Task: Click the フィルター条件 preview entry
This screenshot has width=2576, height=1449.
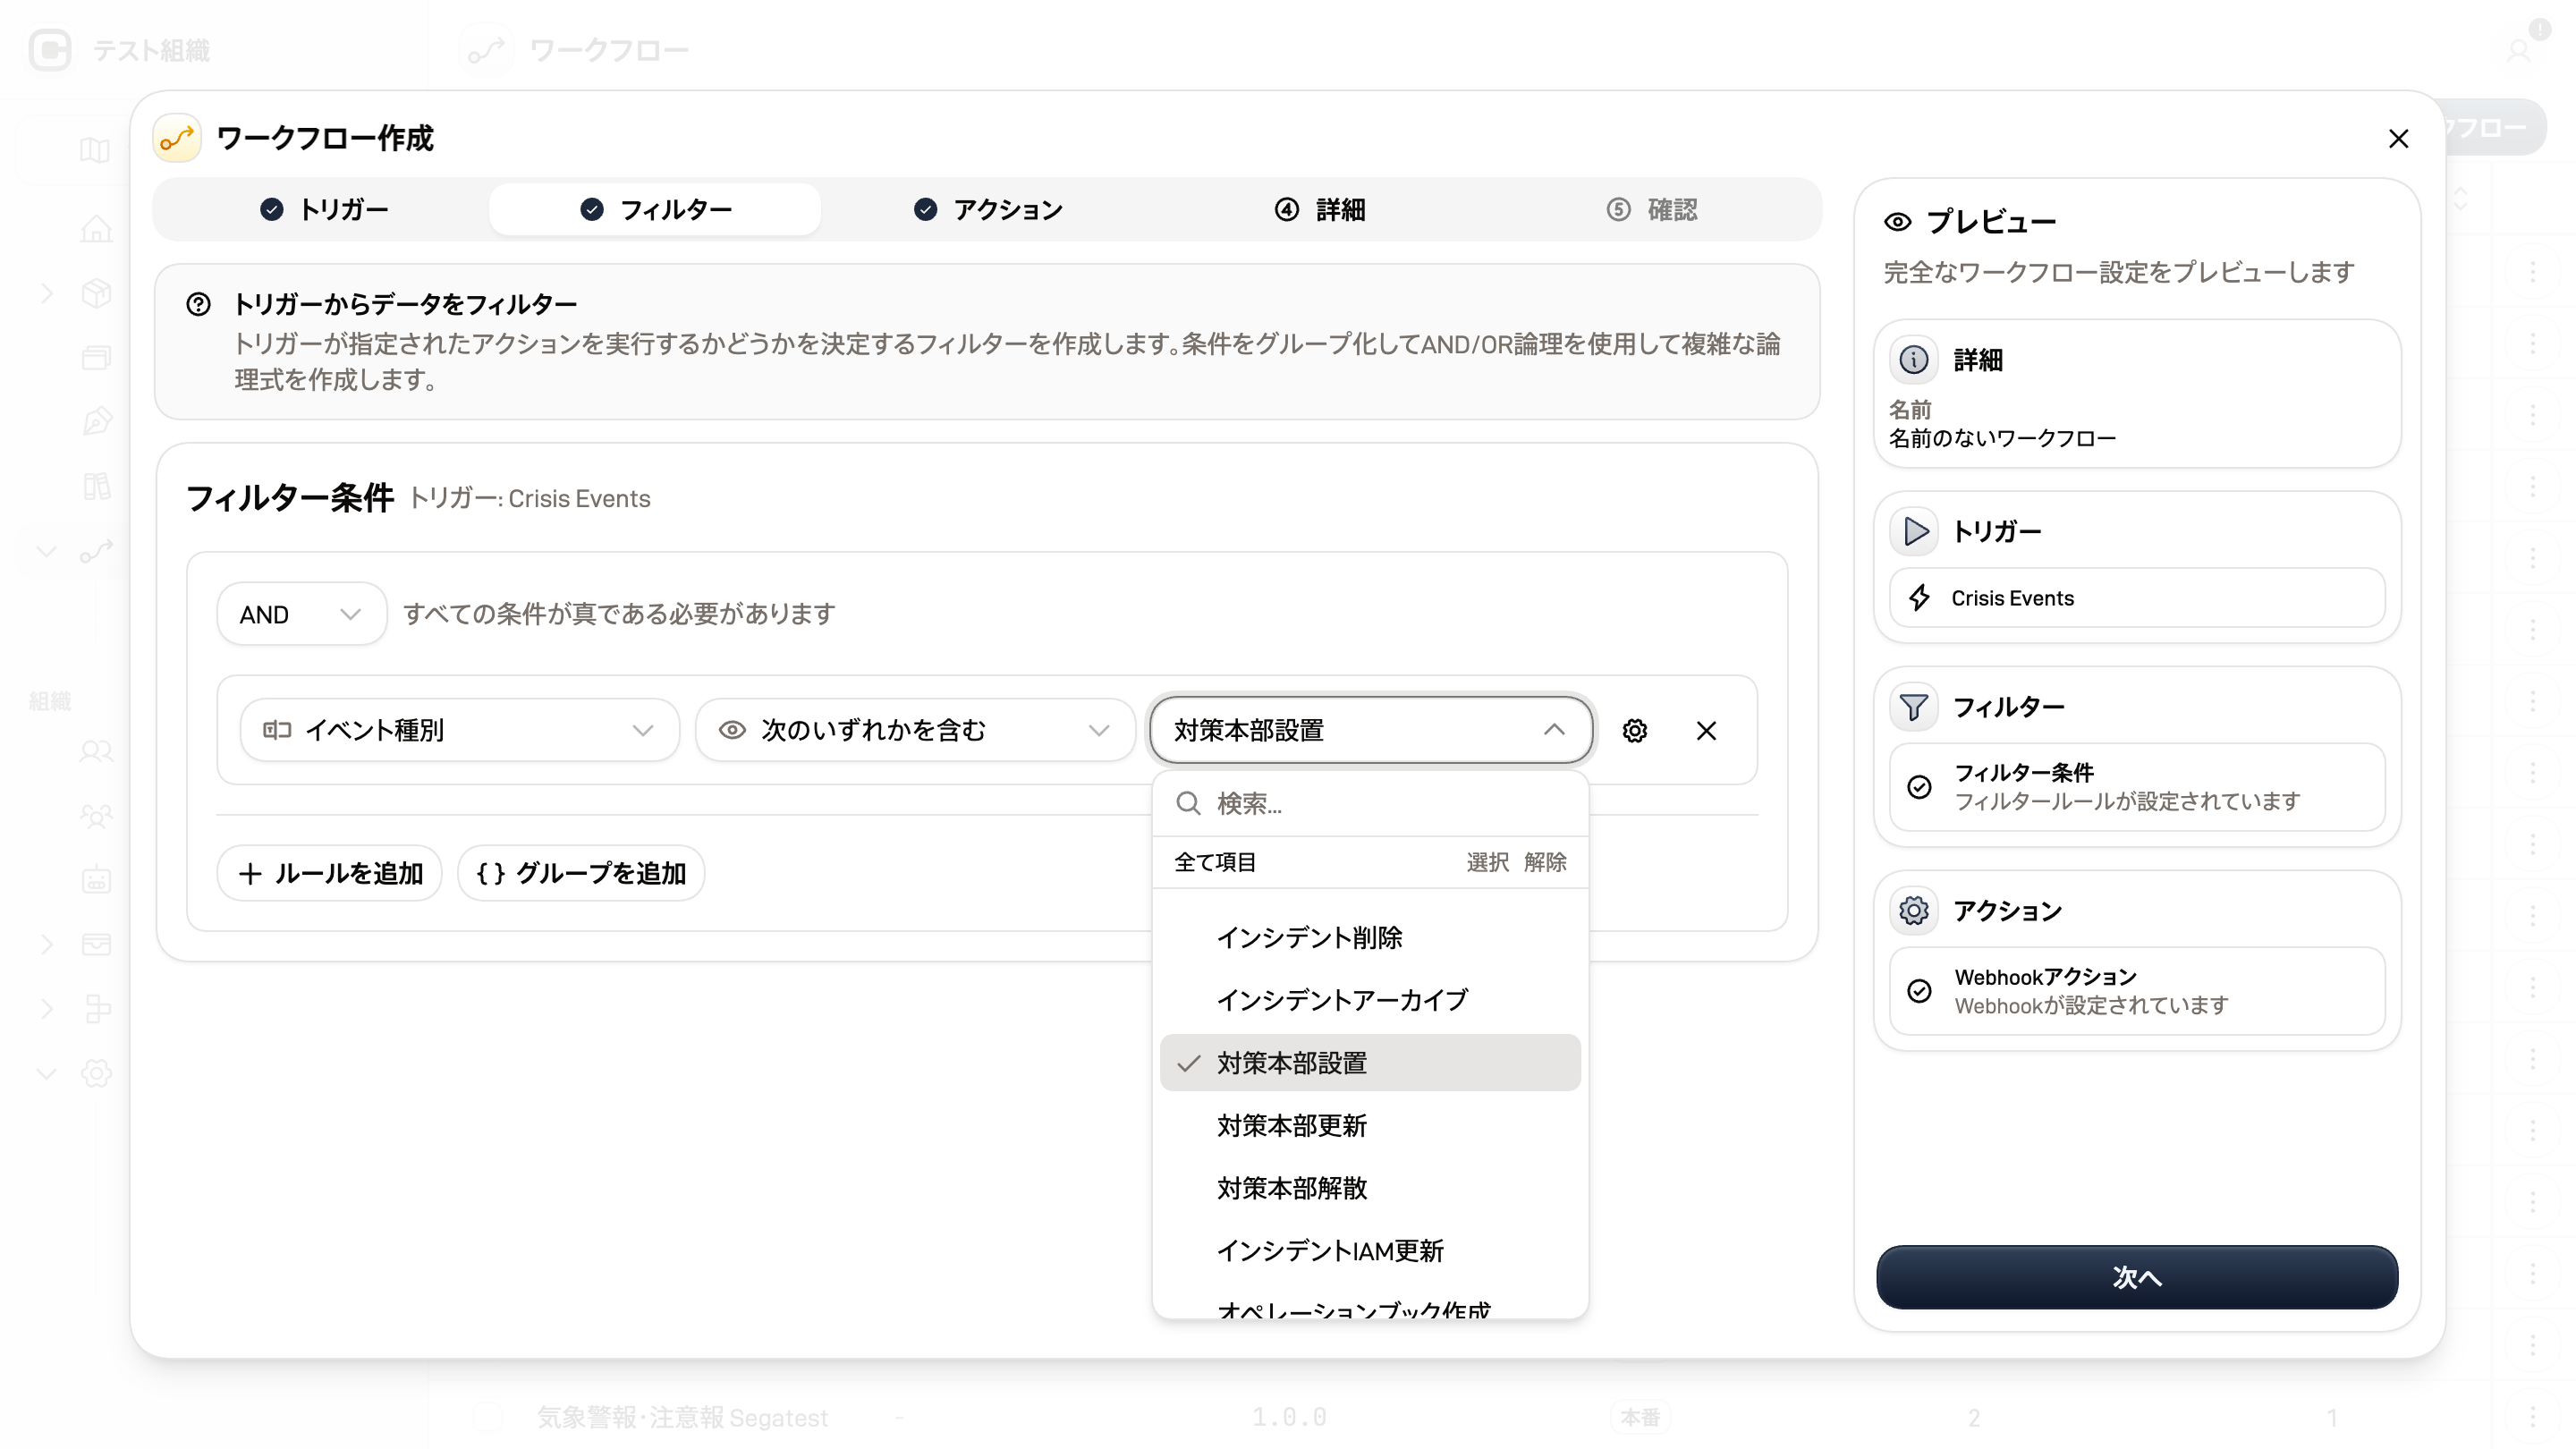Action: [x=2137, y=787]
